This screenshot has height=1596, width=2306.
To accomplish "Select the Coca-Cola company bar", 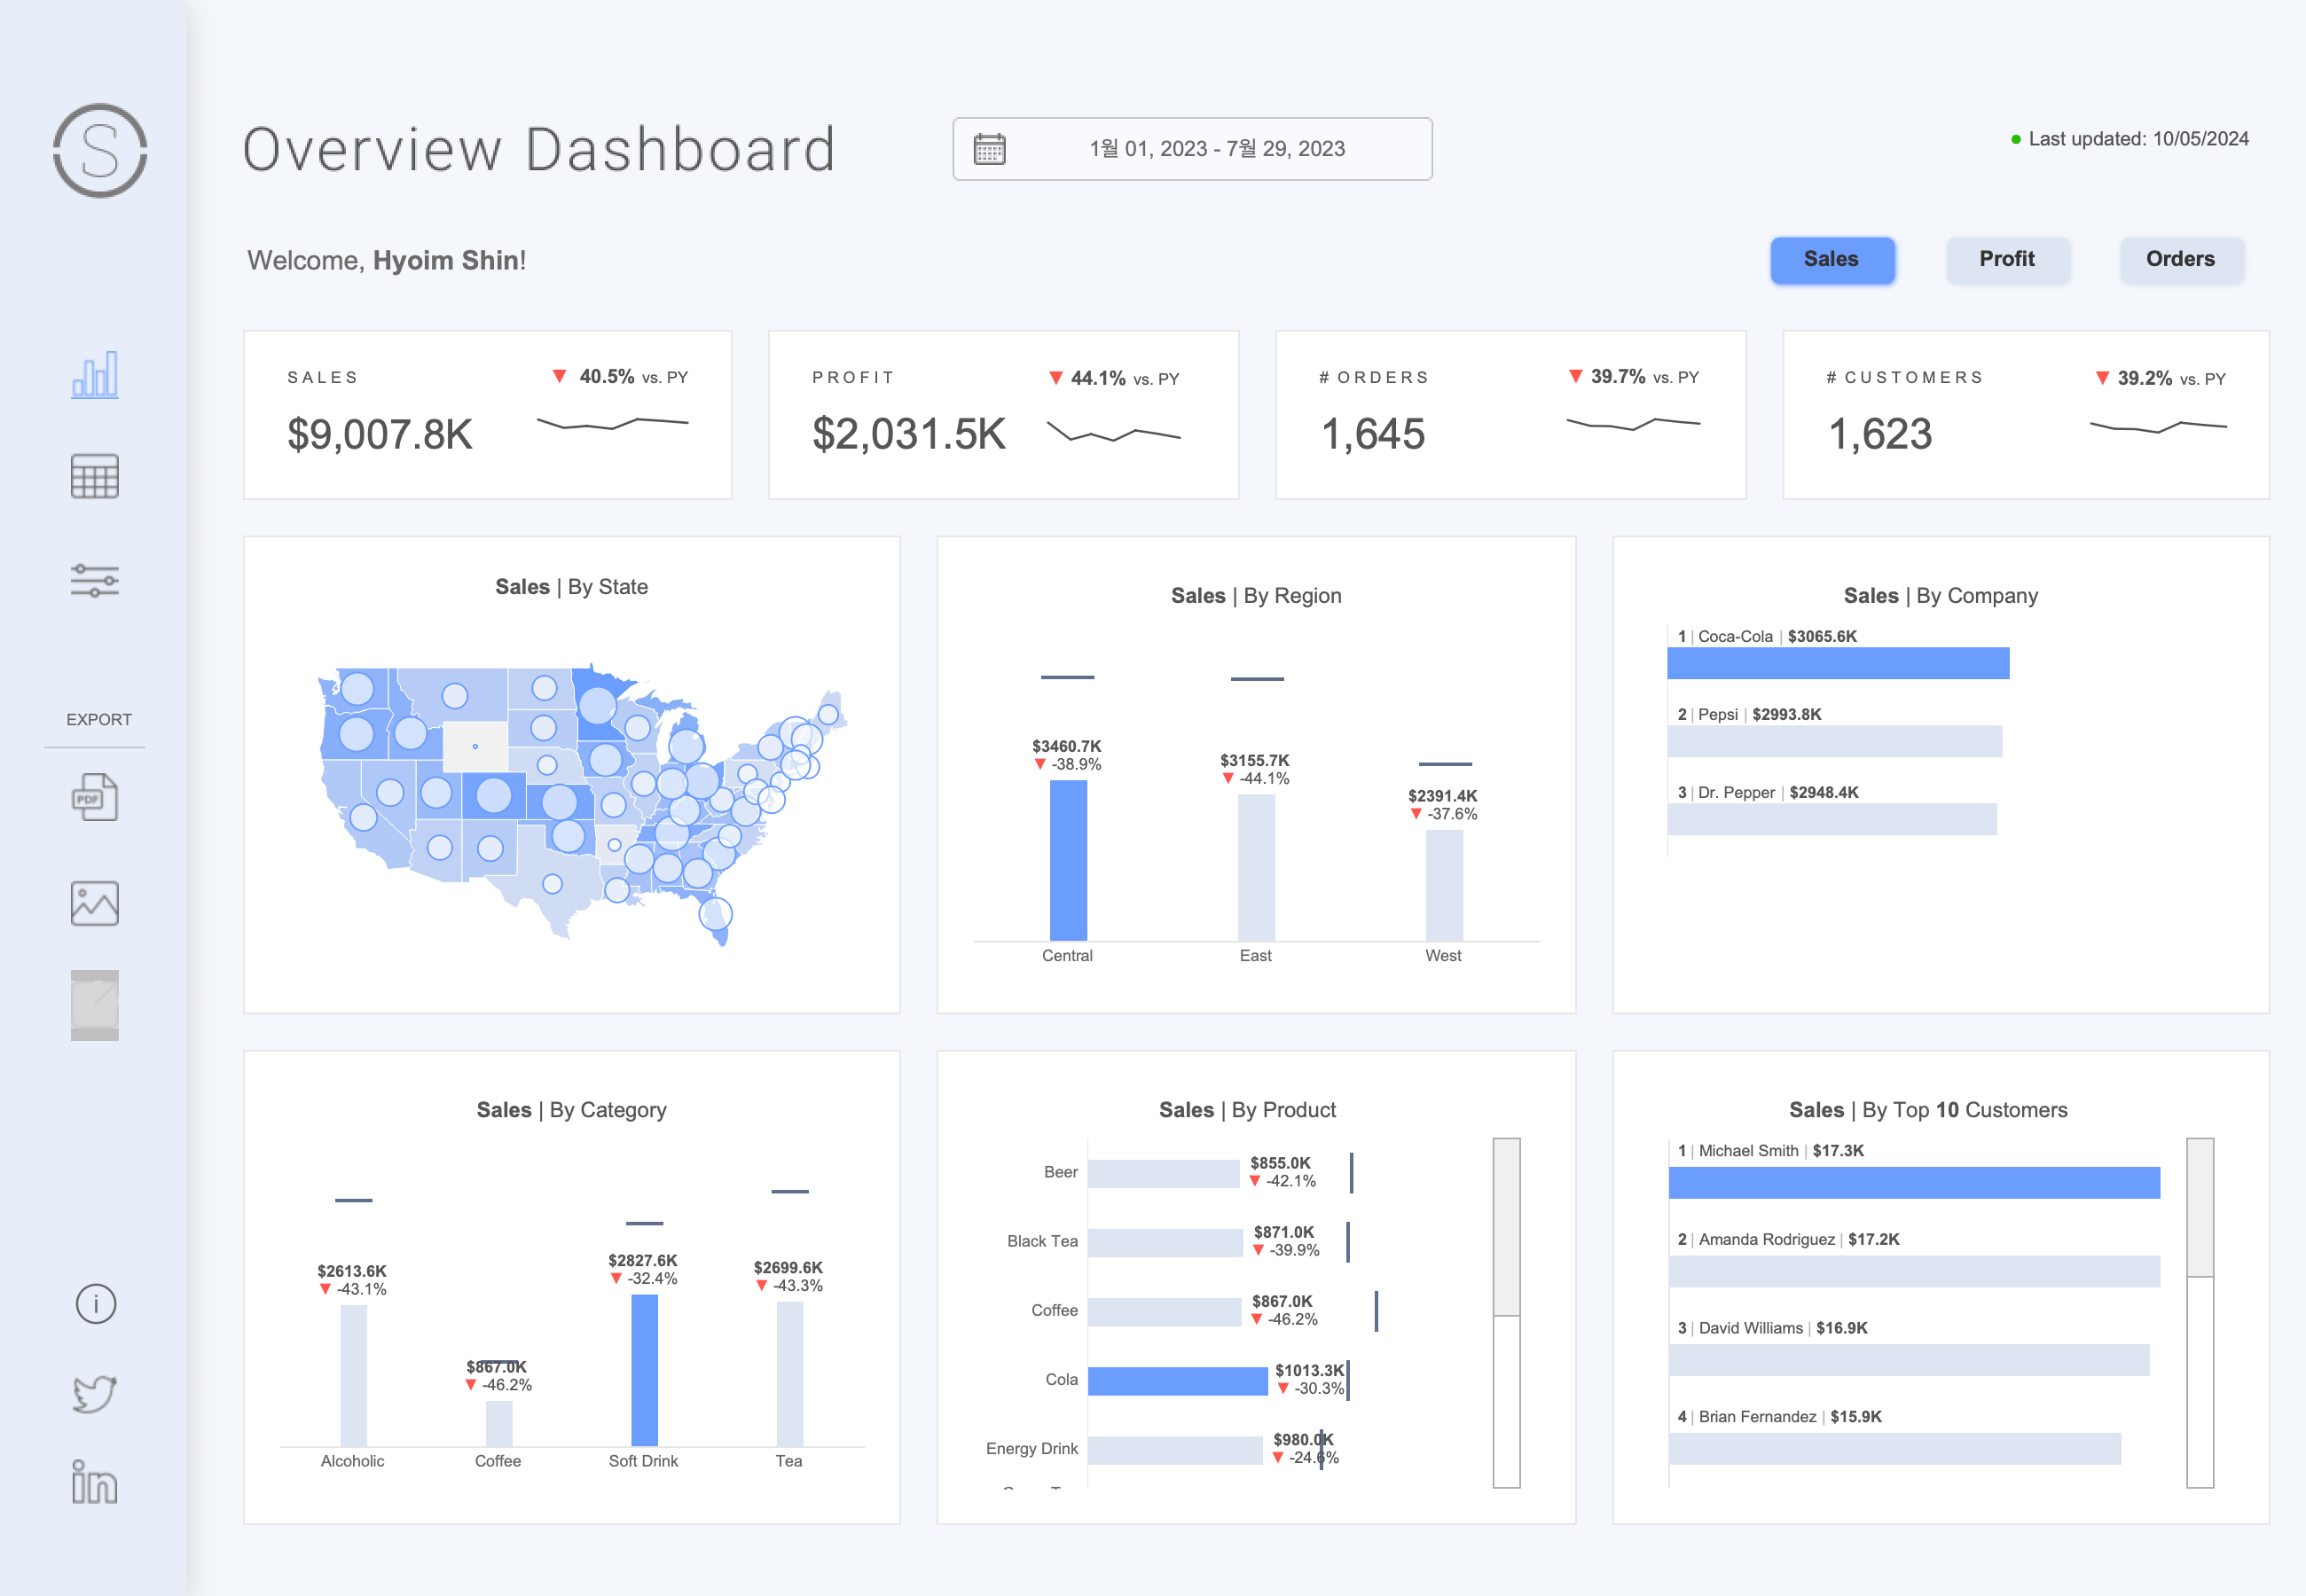I will 1837,663.
